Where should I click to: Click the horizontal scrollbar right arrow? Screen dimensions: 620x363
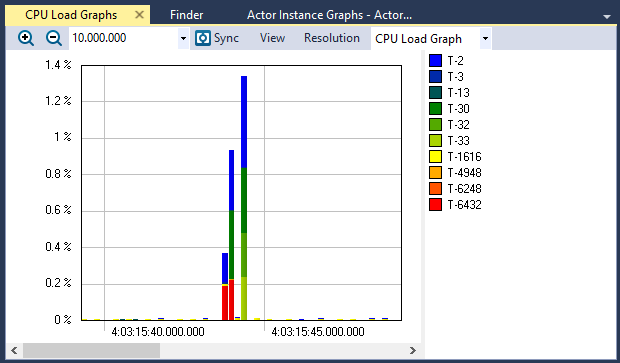pos(413,350)
